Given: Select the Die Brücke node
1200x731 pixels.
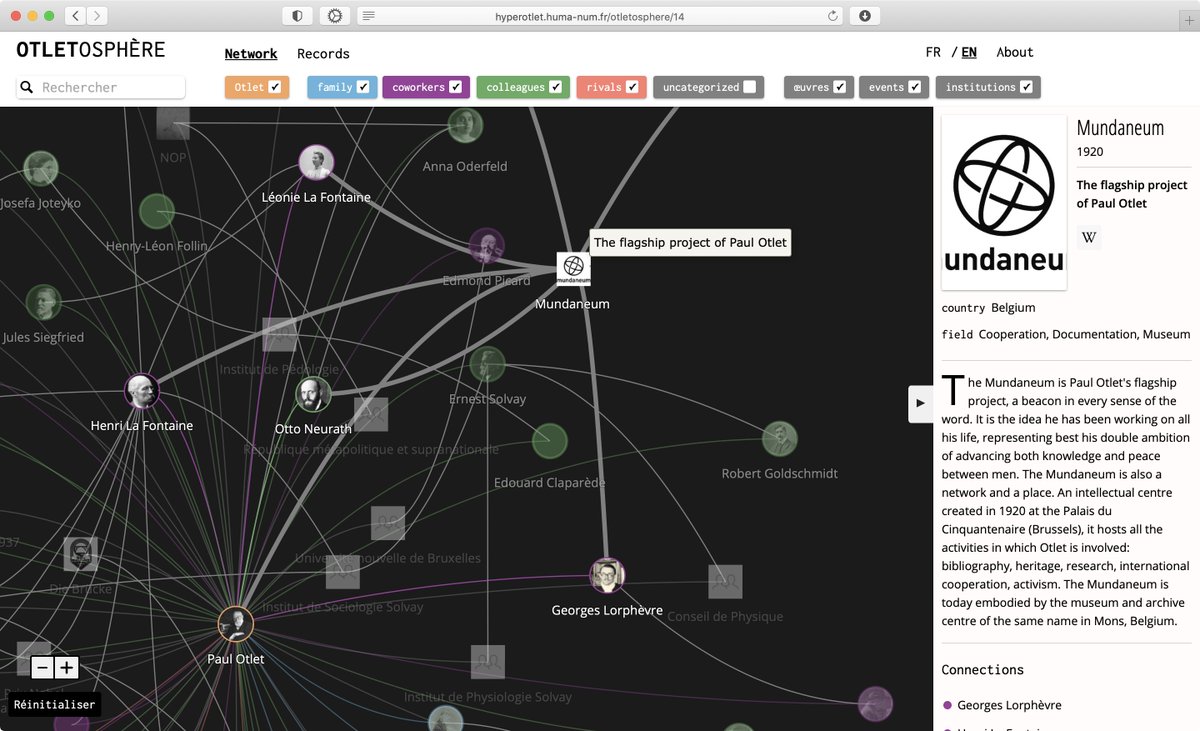Looking at the screenshot, I should (81, 554).
